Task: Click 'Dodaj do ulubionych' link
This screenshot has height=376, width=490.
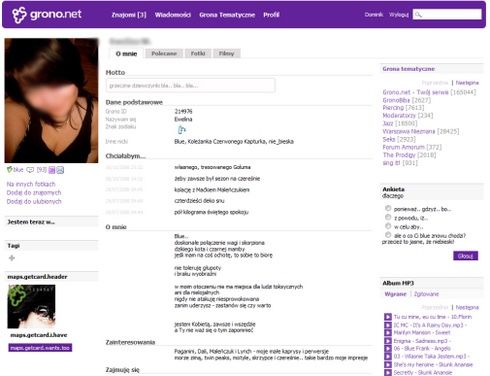Action: [x=34, y=201]
